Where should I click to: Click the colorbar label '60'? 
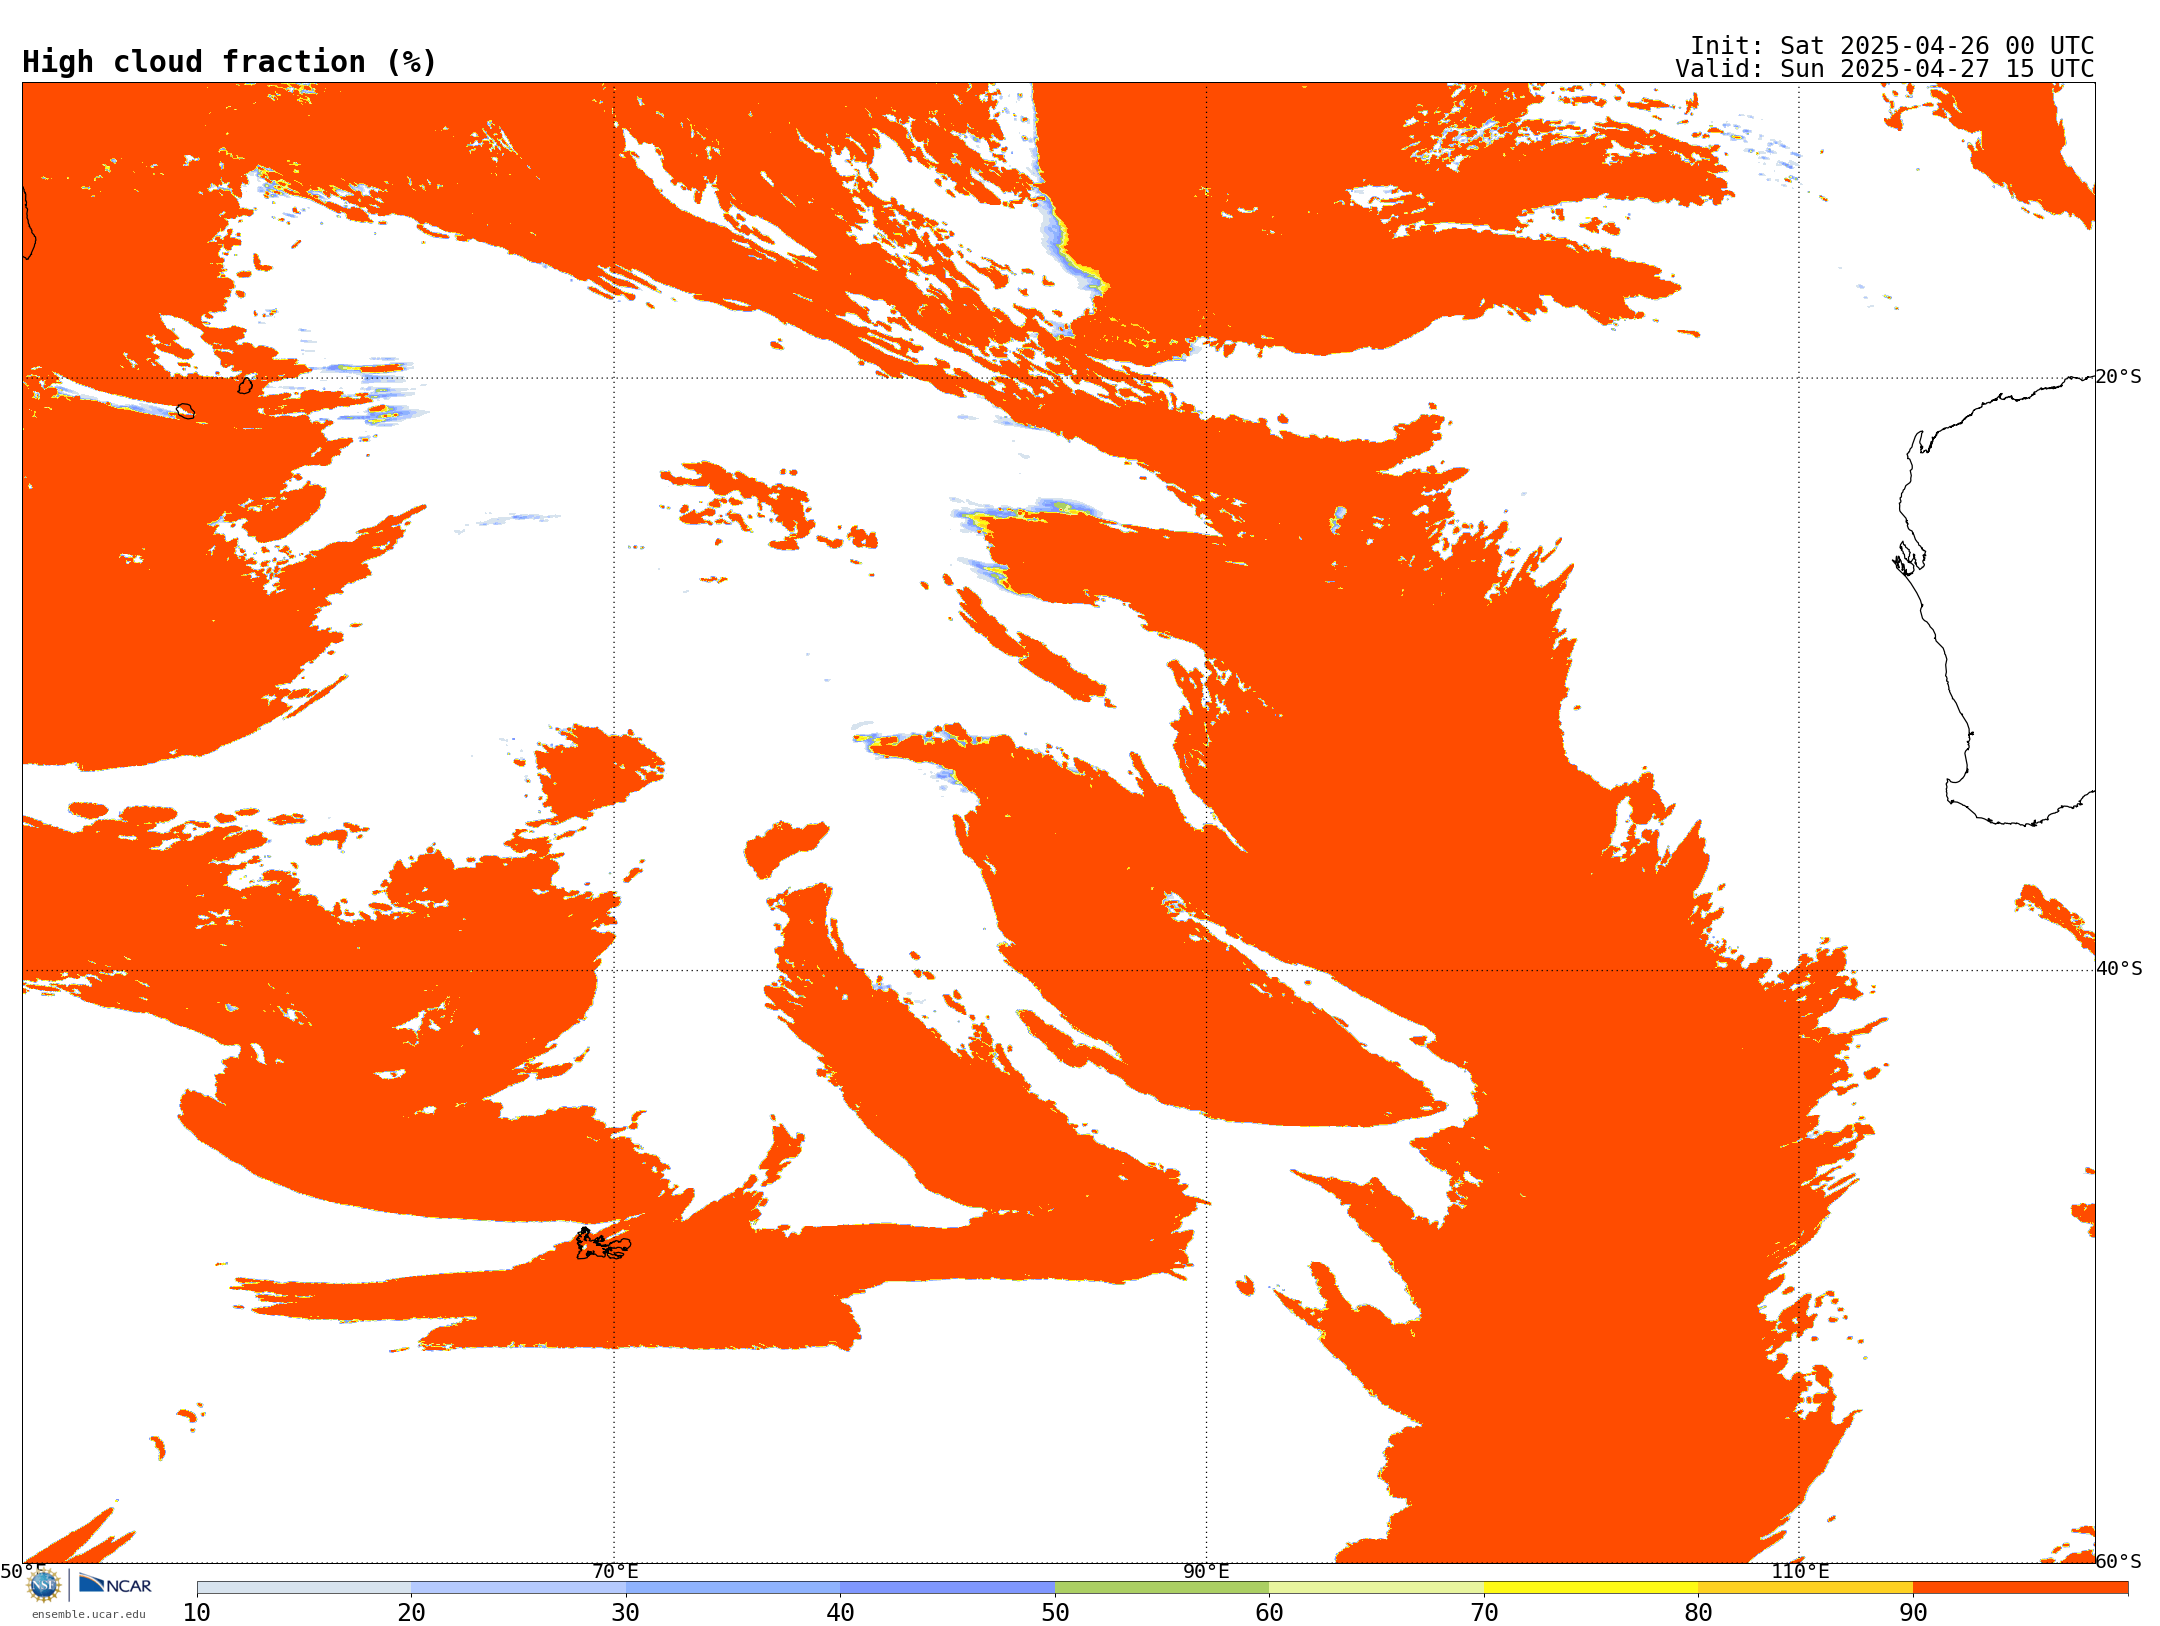pyautogui.click(x=1269, y=1612)
